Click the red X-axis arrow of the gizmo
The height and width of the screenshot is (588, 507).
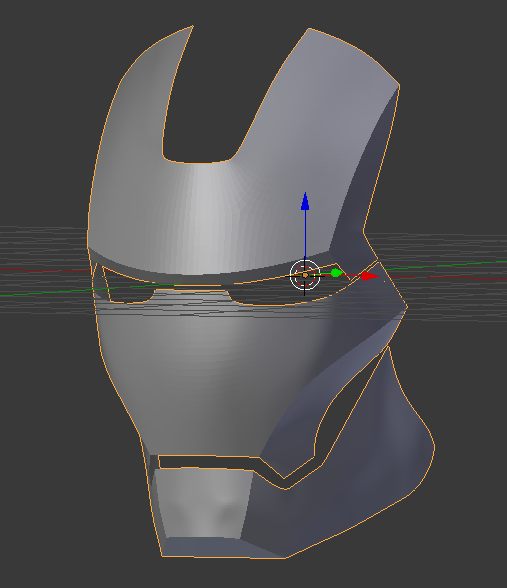pyautogui.click(x=370, y=276)
